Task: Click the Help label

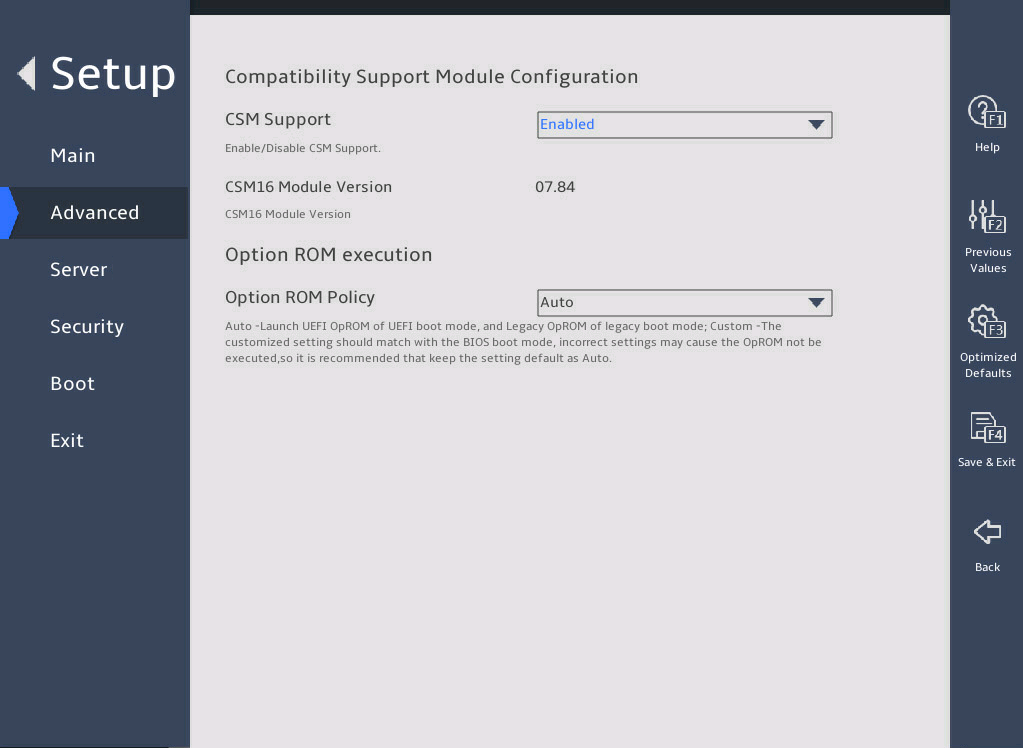Action: [987, 148]
